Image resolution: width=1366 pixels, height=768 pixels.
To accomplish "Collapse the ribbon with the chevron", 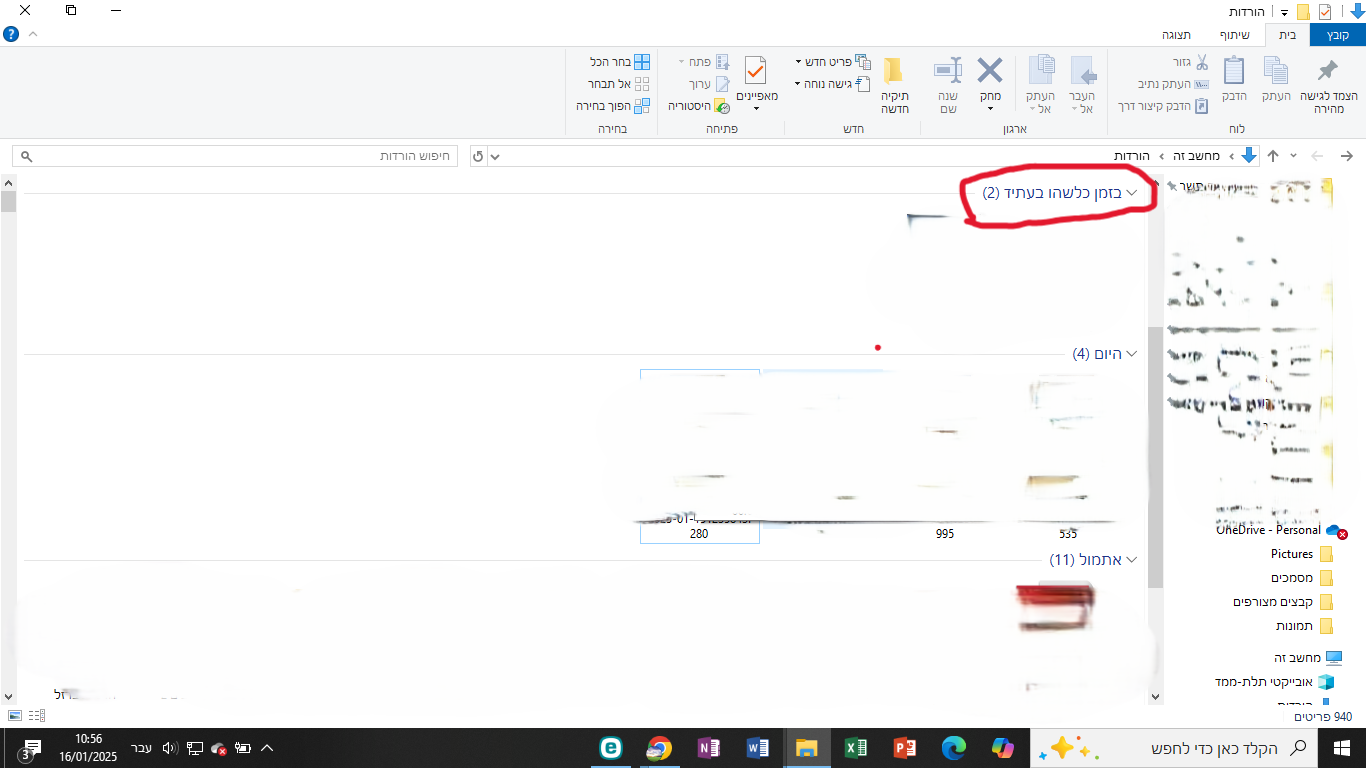I will pos(33,34).
